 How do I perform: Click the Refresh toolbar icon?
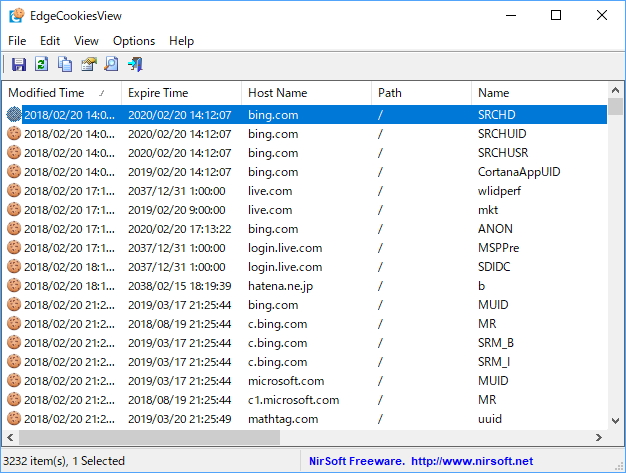point(42,64)
